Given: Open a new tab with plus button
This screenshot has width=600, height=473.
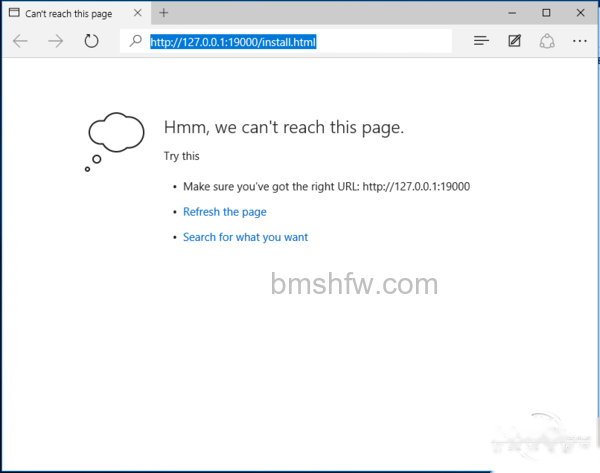Looking at the screenshot, I should [x=164, y=13].
